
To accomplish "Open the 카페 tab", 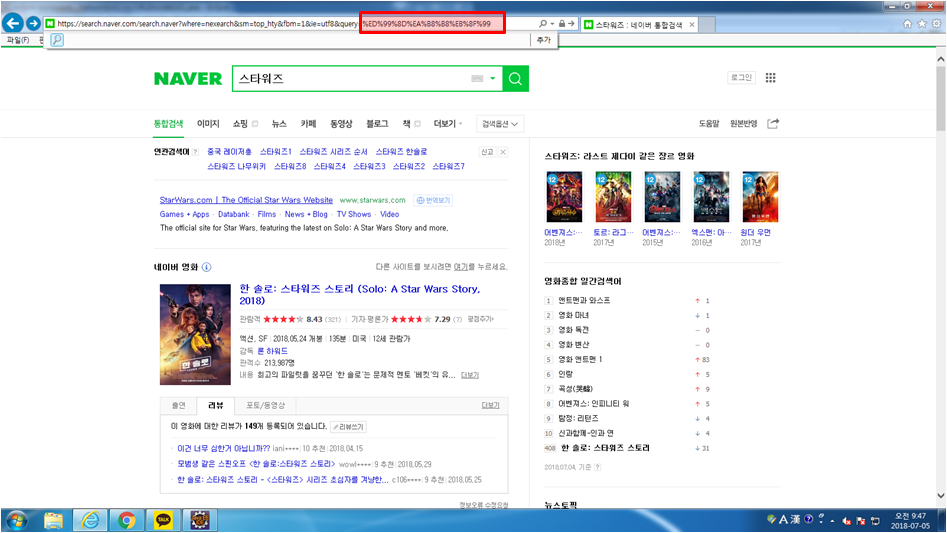I will [309, 124].
